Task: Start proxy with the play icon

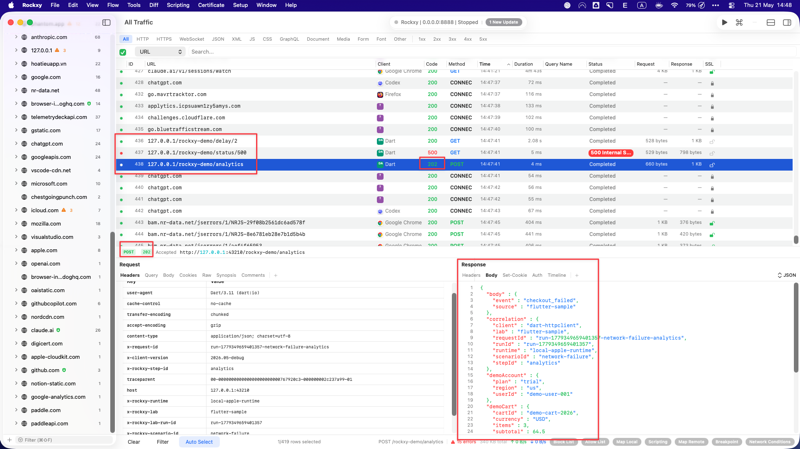Action: [x=724, y=22]
